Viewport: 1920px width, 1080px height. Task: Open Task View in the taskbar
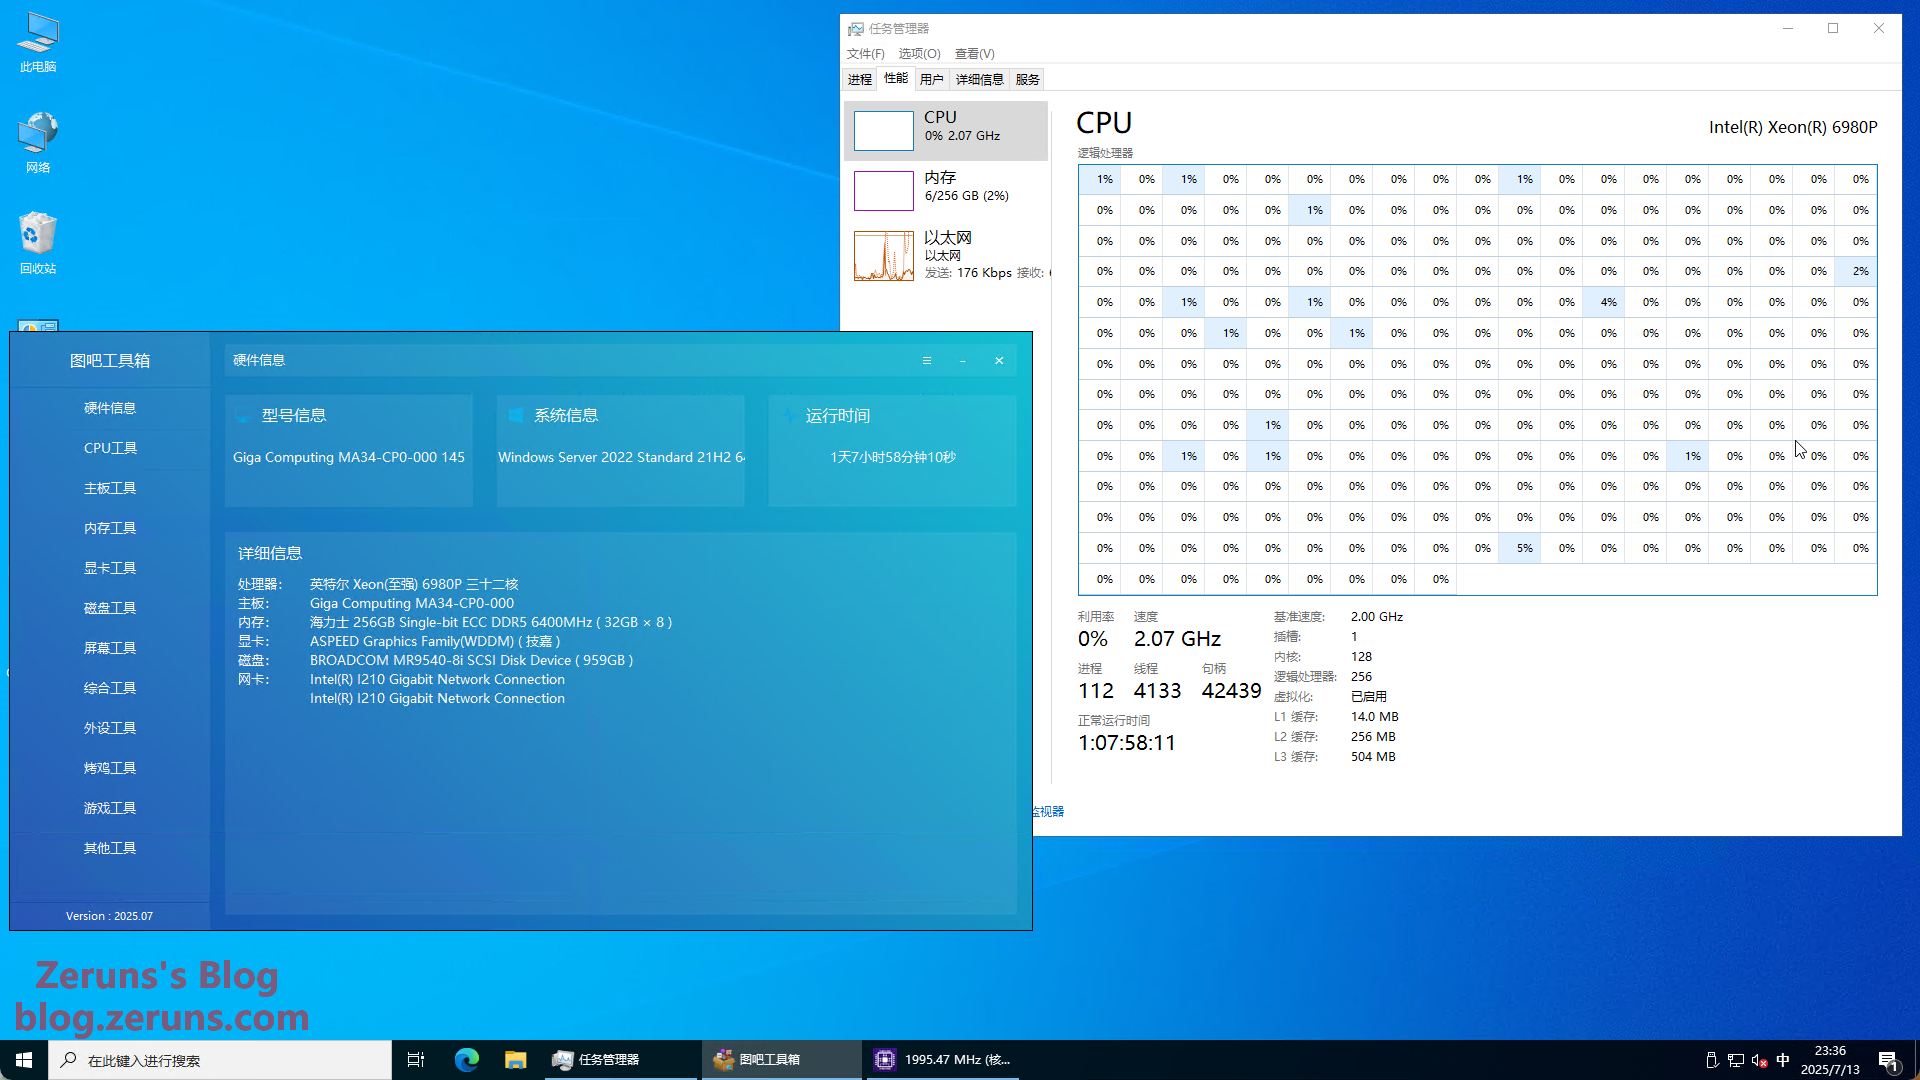[x=416, y=1060]
